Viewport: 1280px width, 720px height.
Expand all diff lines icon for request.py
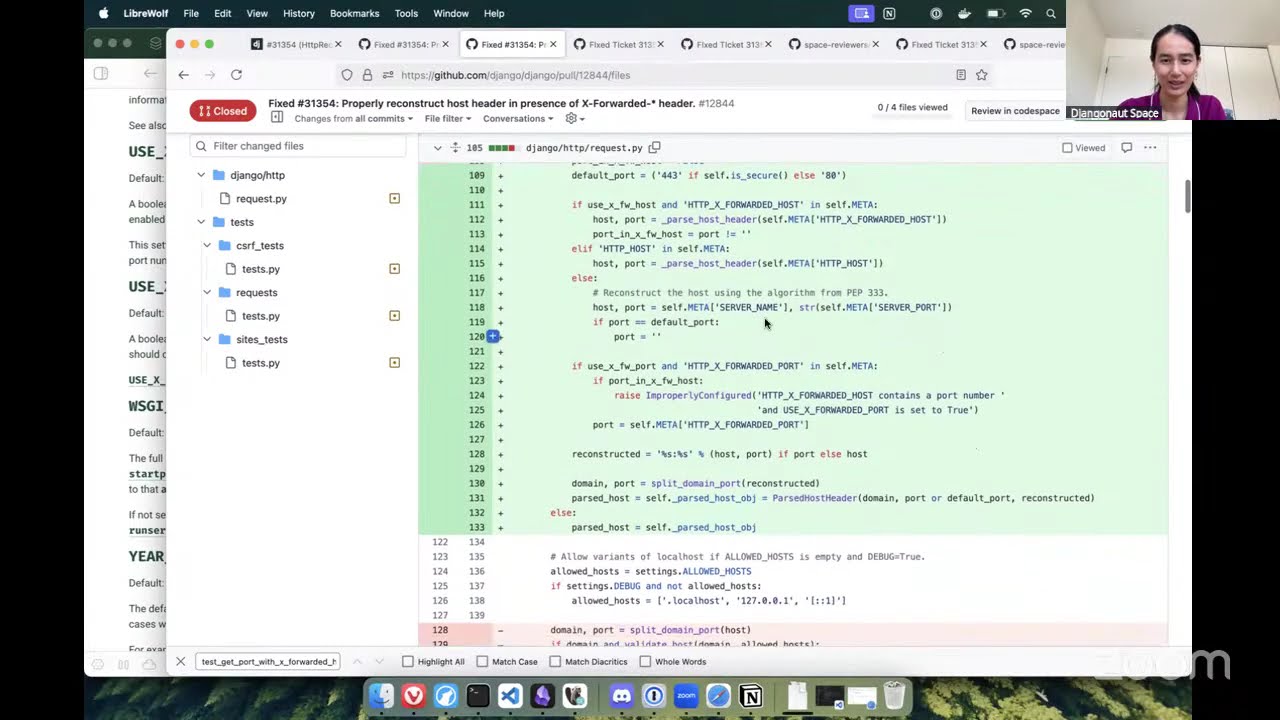click(455, 148)
